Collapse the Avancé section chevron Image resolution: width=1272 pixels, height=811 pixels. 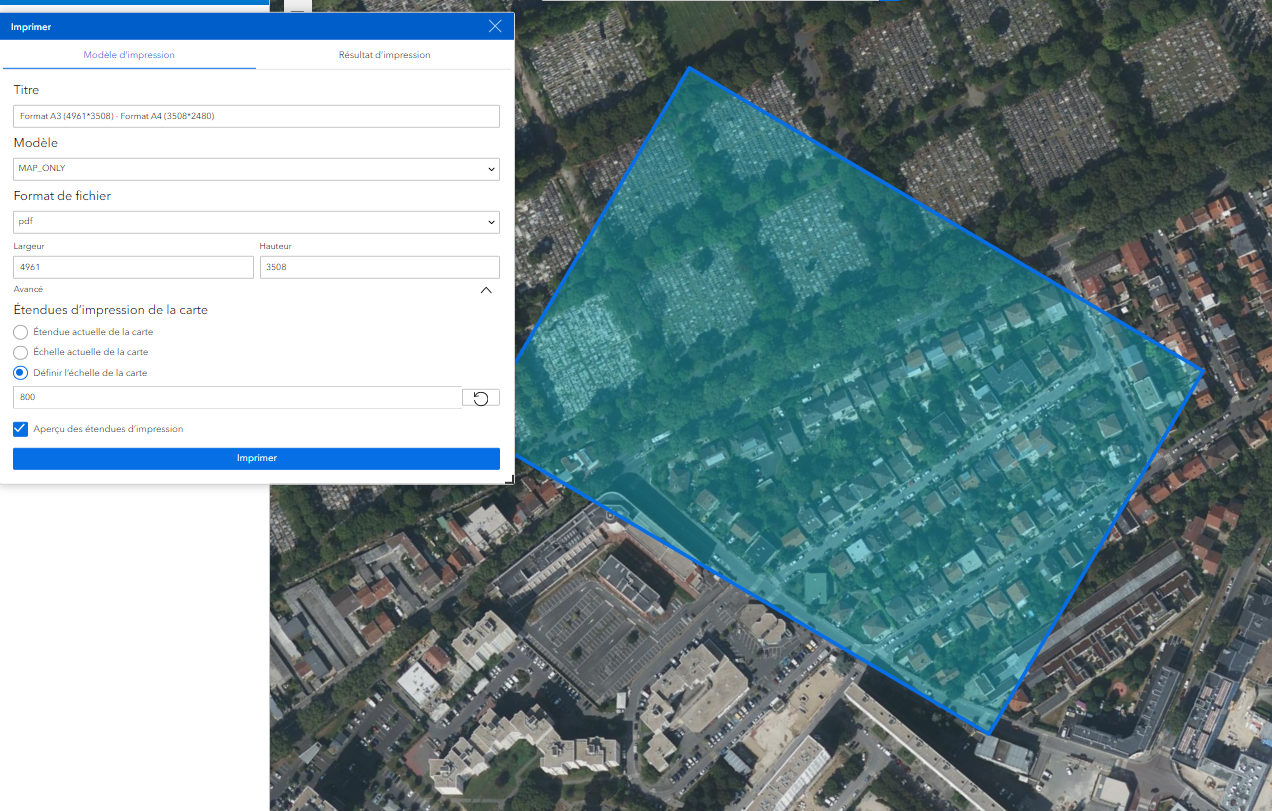point(486,289)
